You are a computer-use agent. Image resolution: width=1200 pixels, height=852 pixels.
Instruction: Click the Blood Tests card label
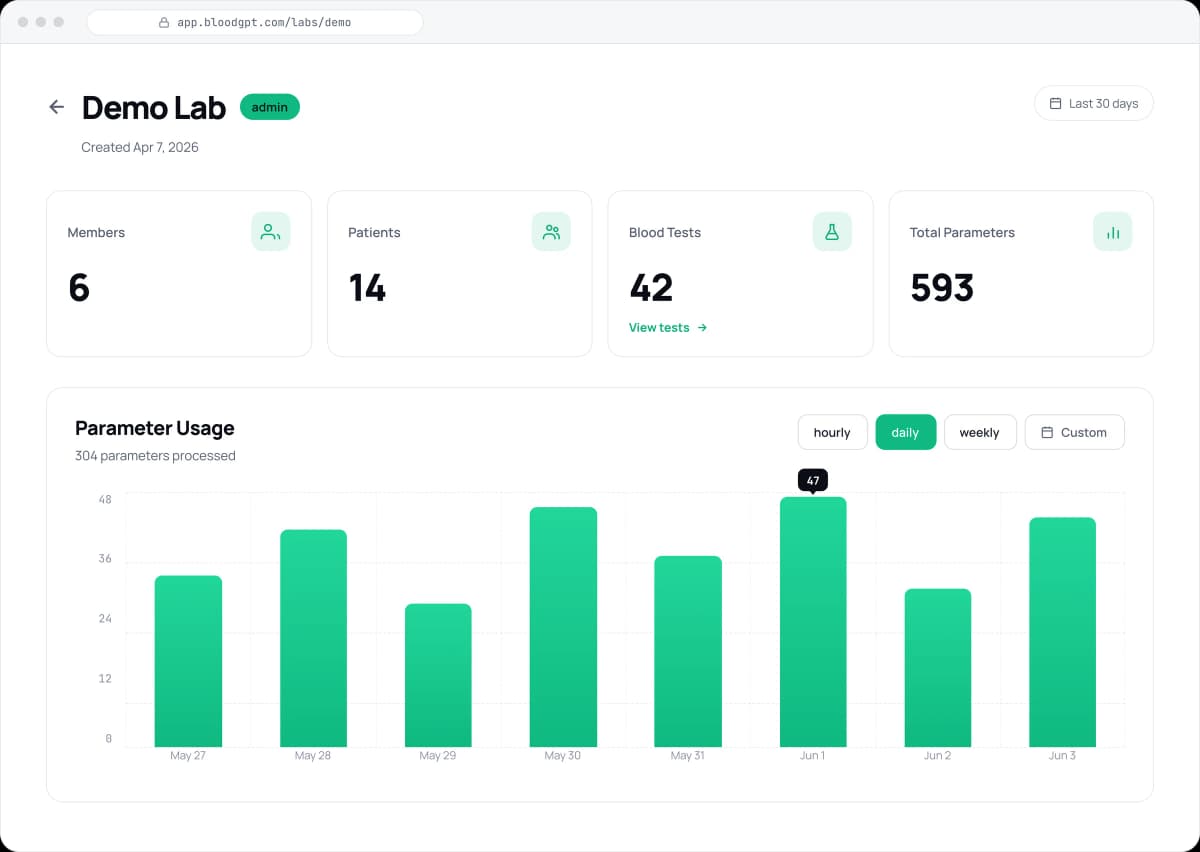click(x=665, y=232)
